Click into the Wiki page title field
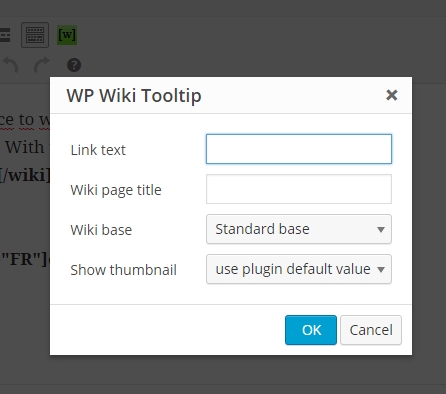Screen dimensions: 446x394 [x=299, y=189]
